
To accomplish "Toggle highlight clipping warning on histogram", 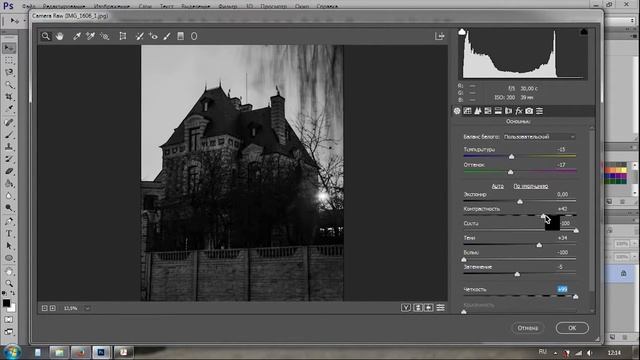I will coord(584,32).
